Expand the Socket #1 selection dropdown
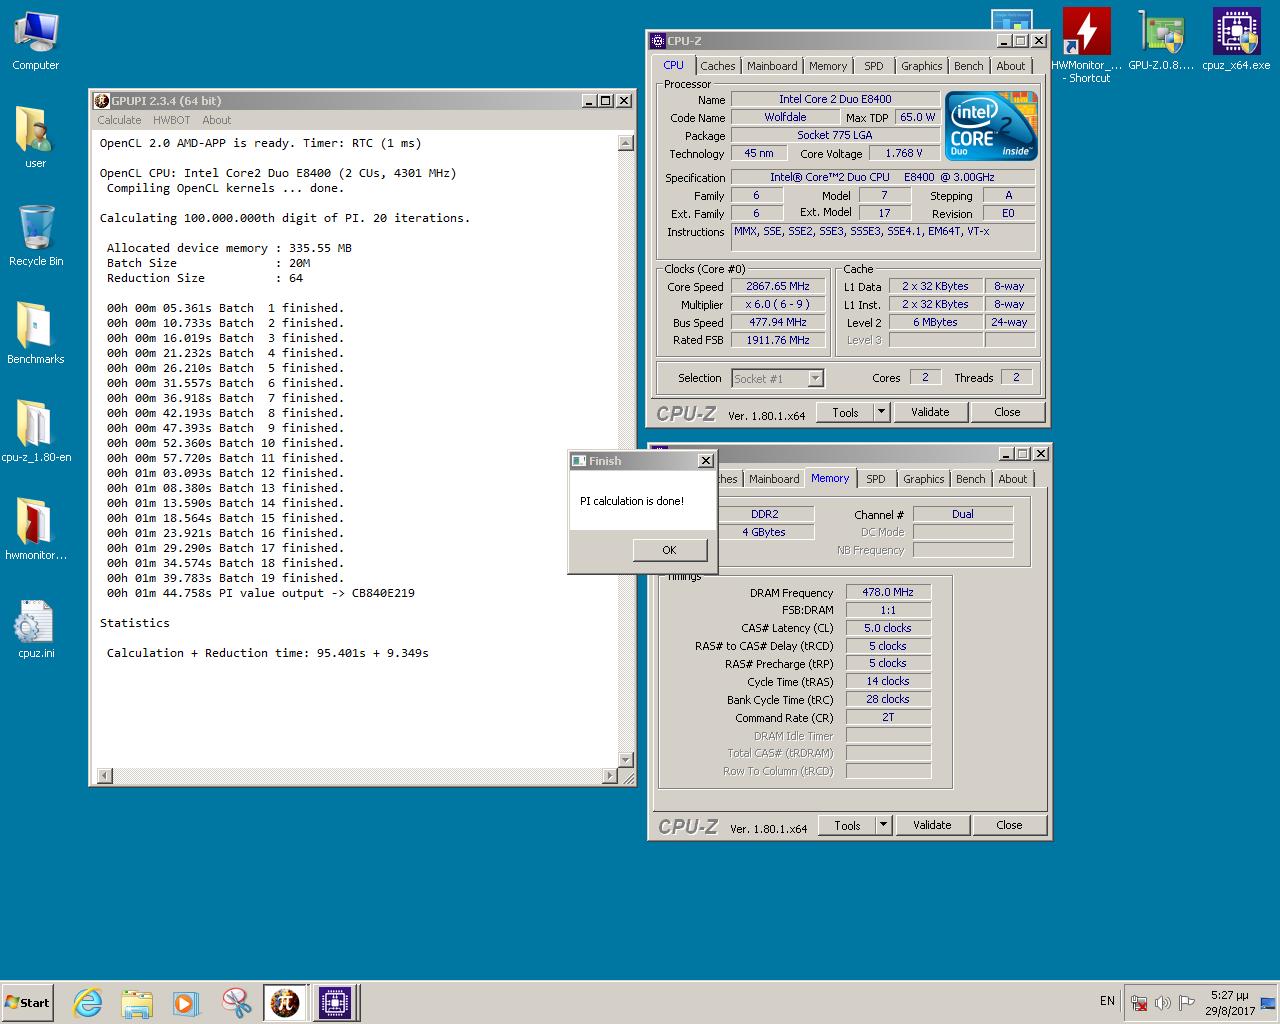The image size is (1280, 1024). [815, 378]
